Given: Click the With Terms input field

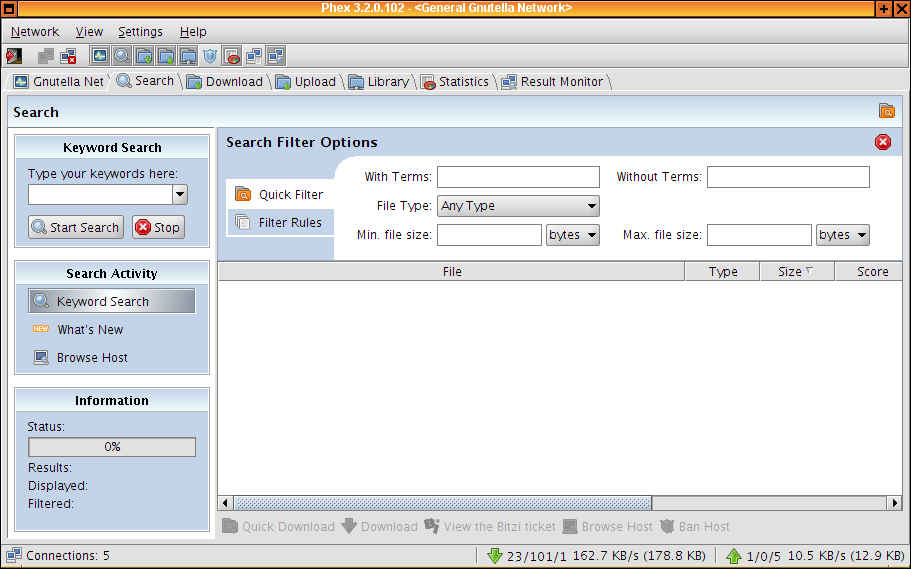Looking at the screenshot, I should [518, 177].
